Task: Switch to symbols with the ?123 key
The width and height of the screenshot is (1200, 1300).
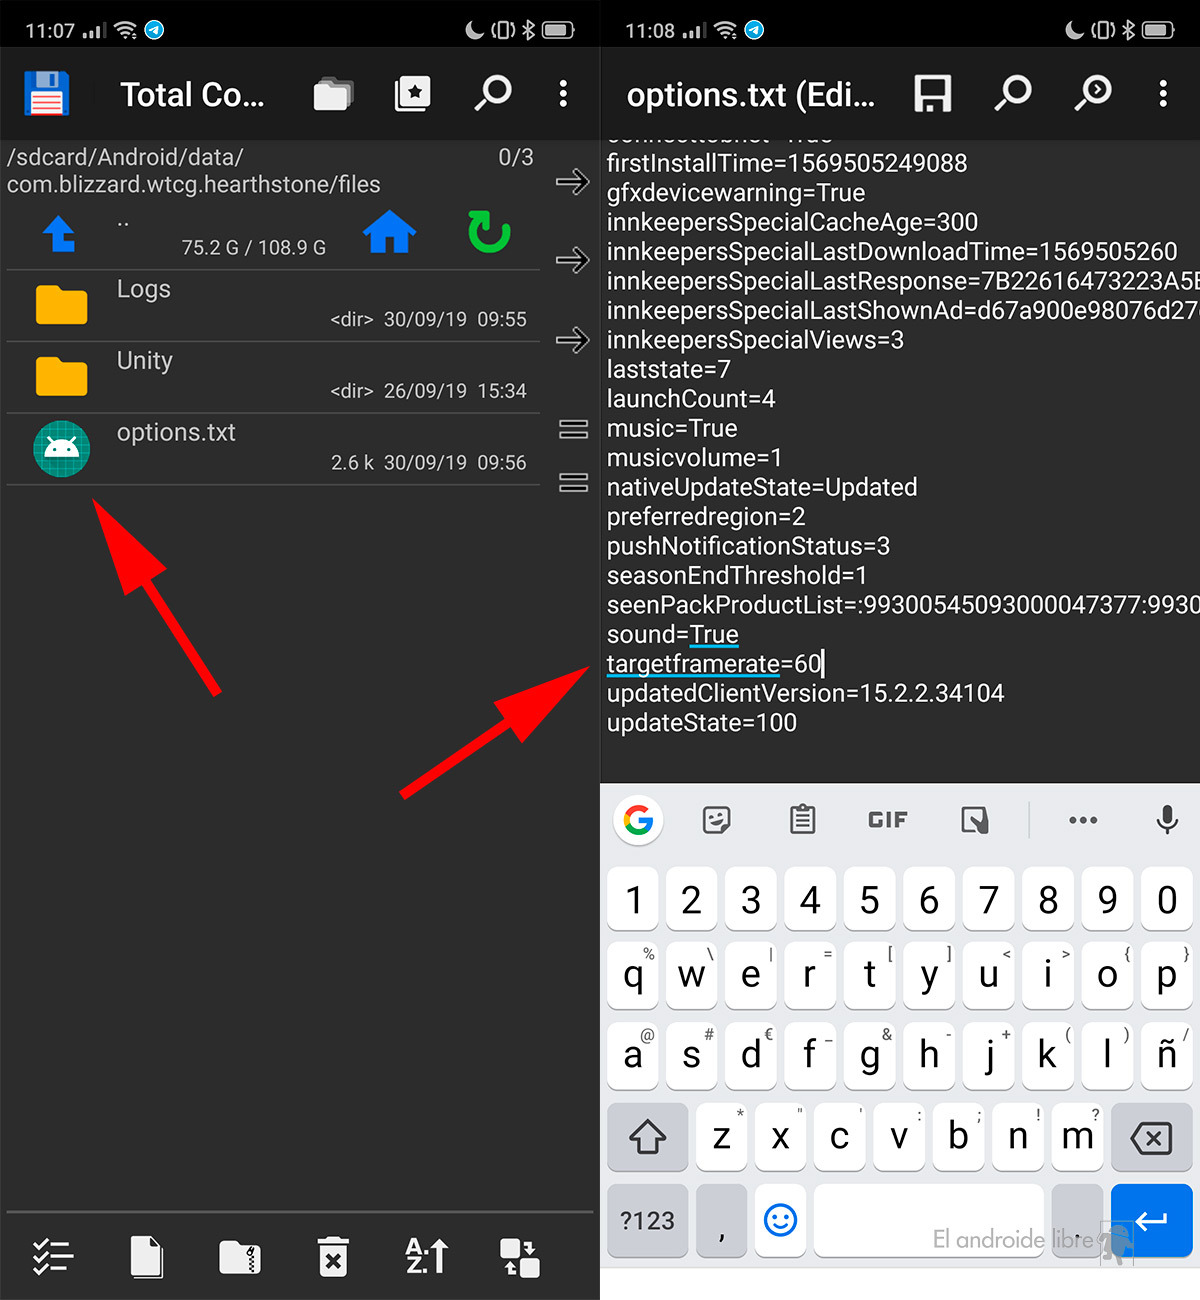Action: (x=647, y=1220)
